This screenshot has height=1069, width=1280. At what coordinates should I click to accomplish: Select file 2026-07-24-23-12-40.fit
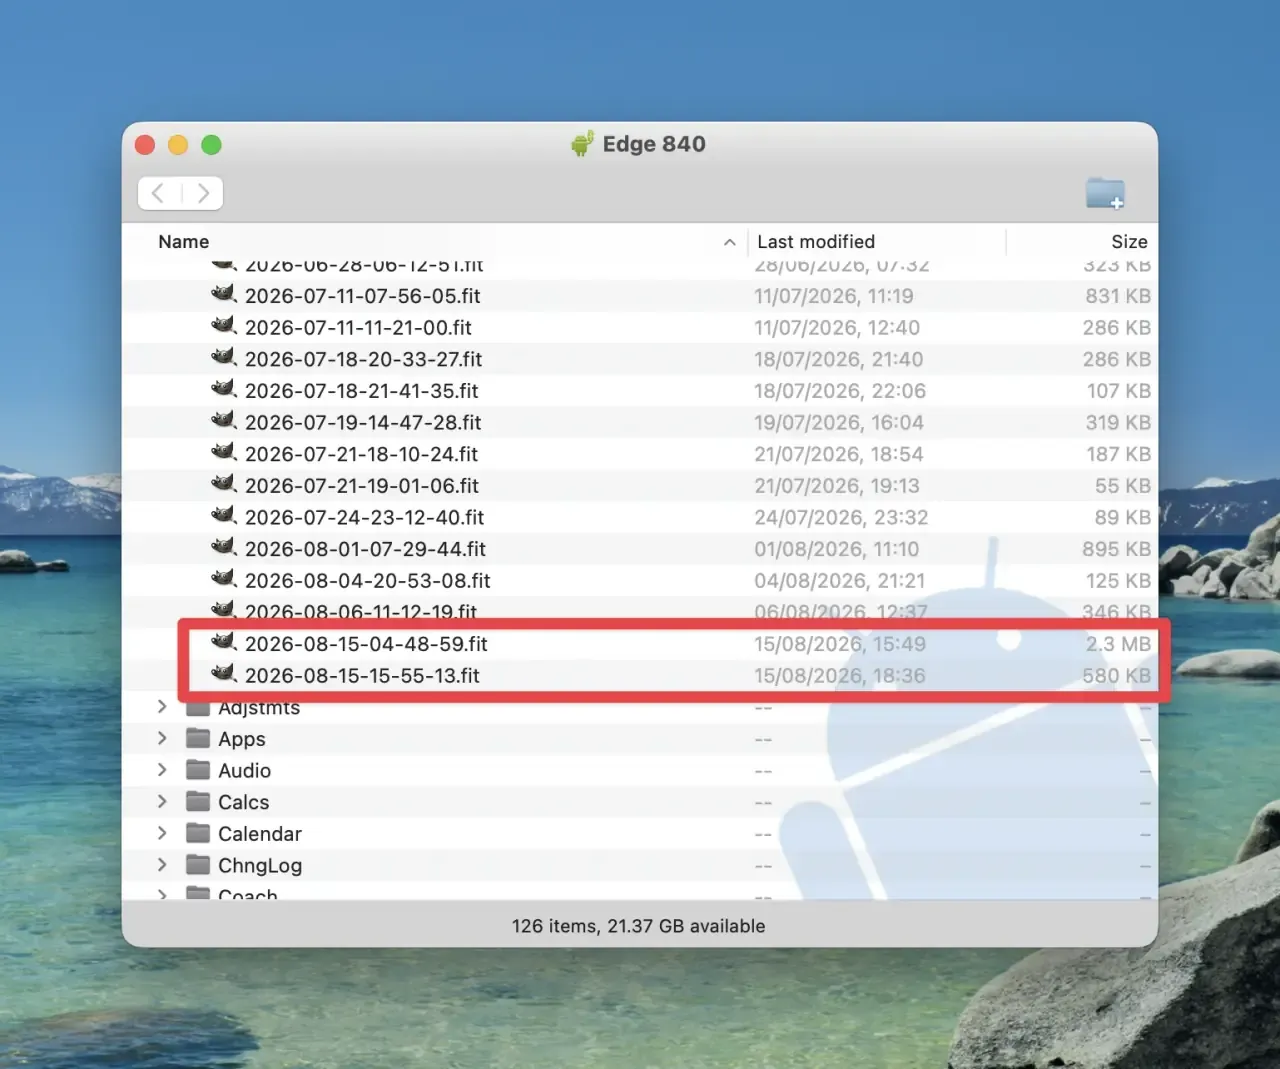(365, 518)
